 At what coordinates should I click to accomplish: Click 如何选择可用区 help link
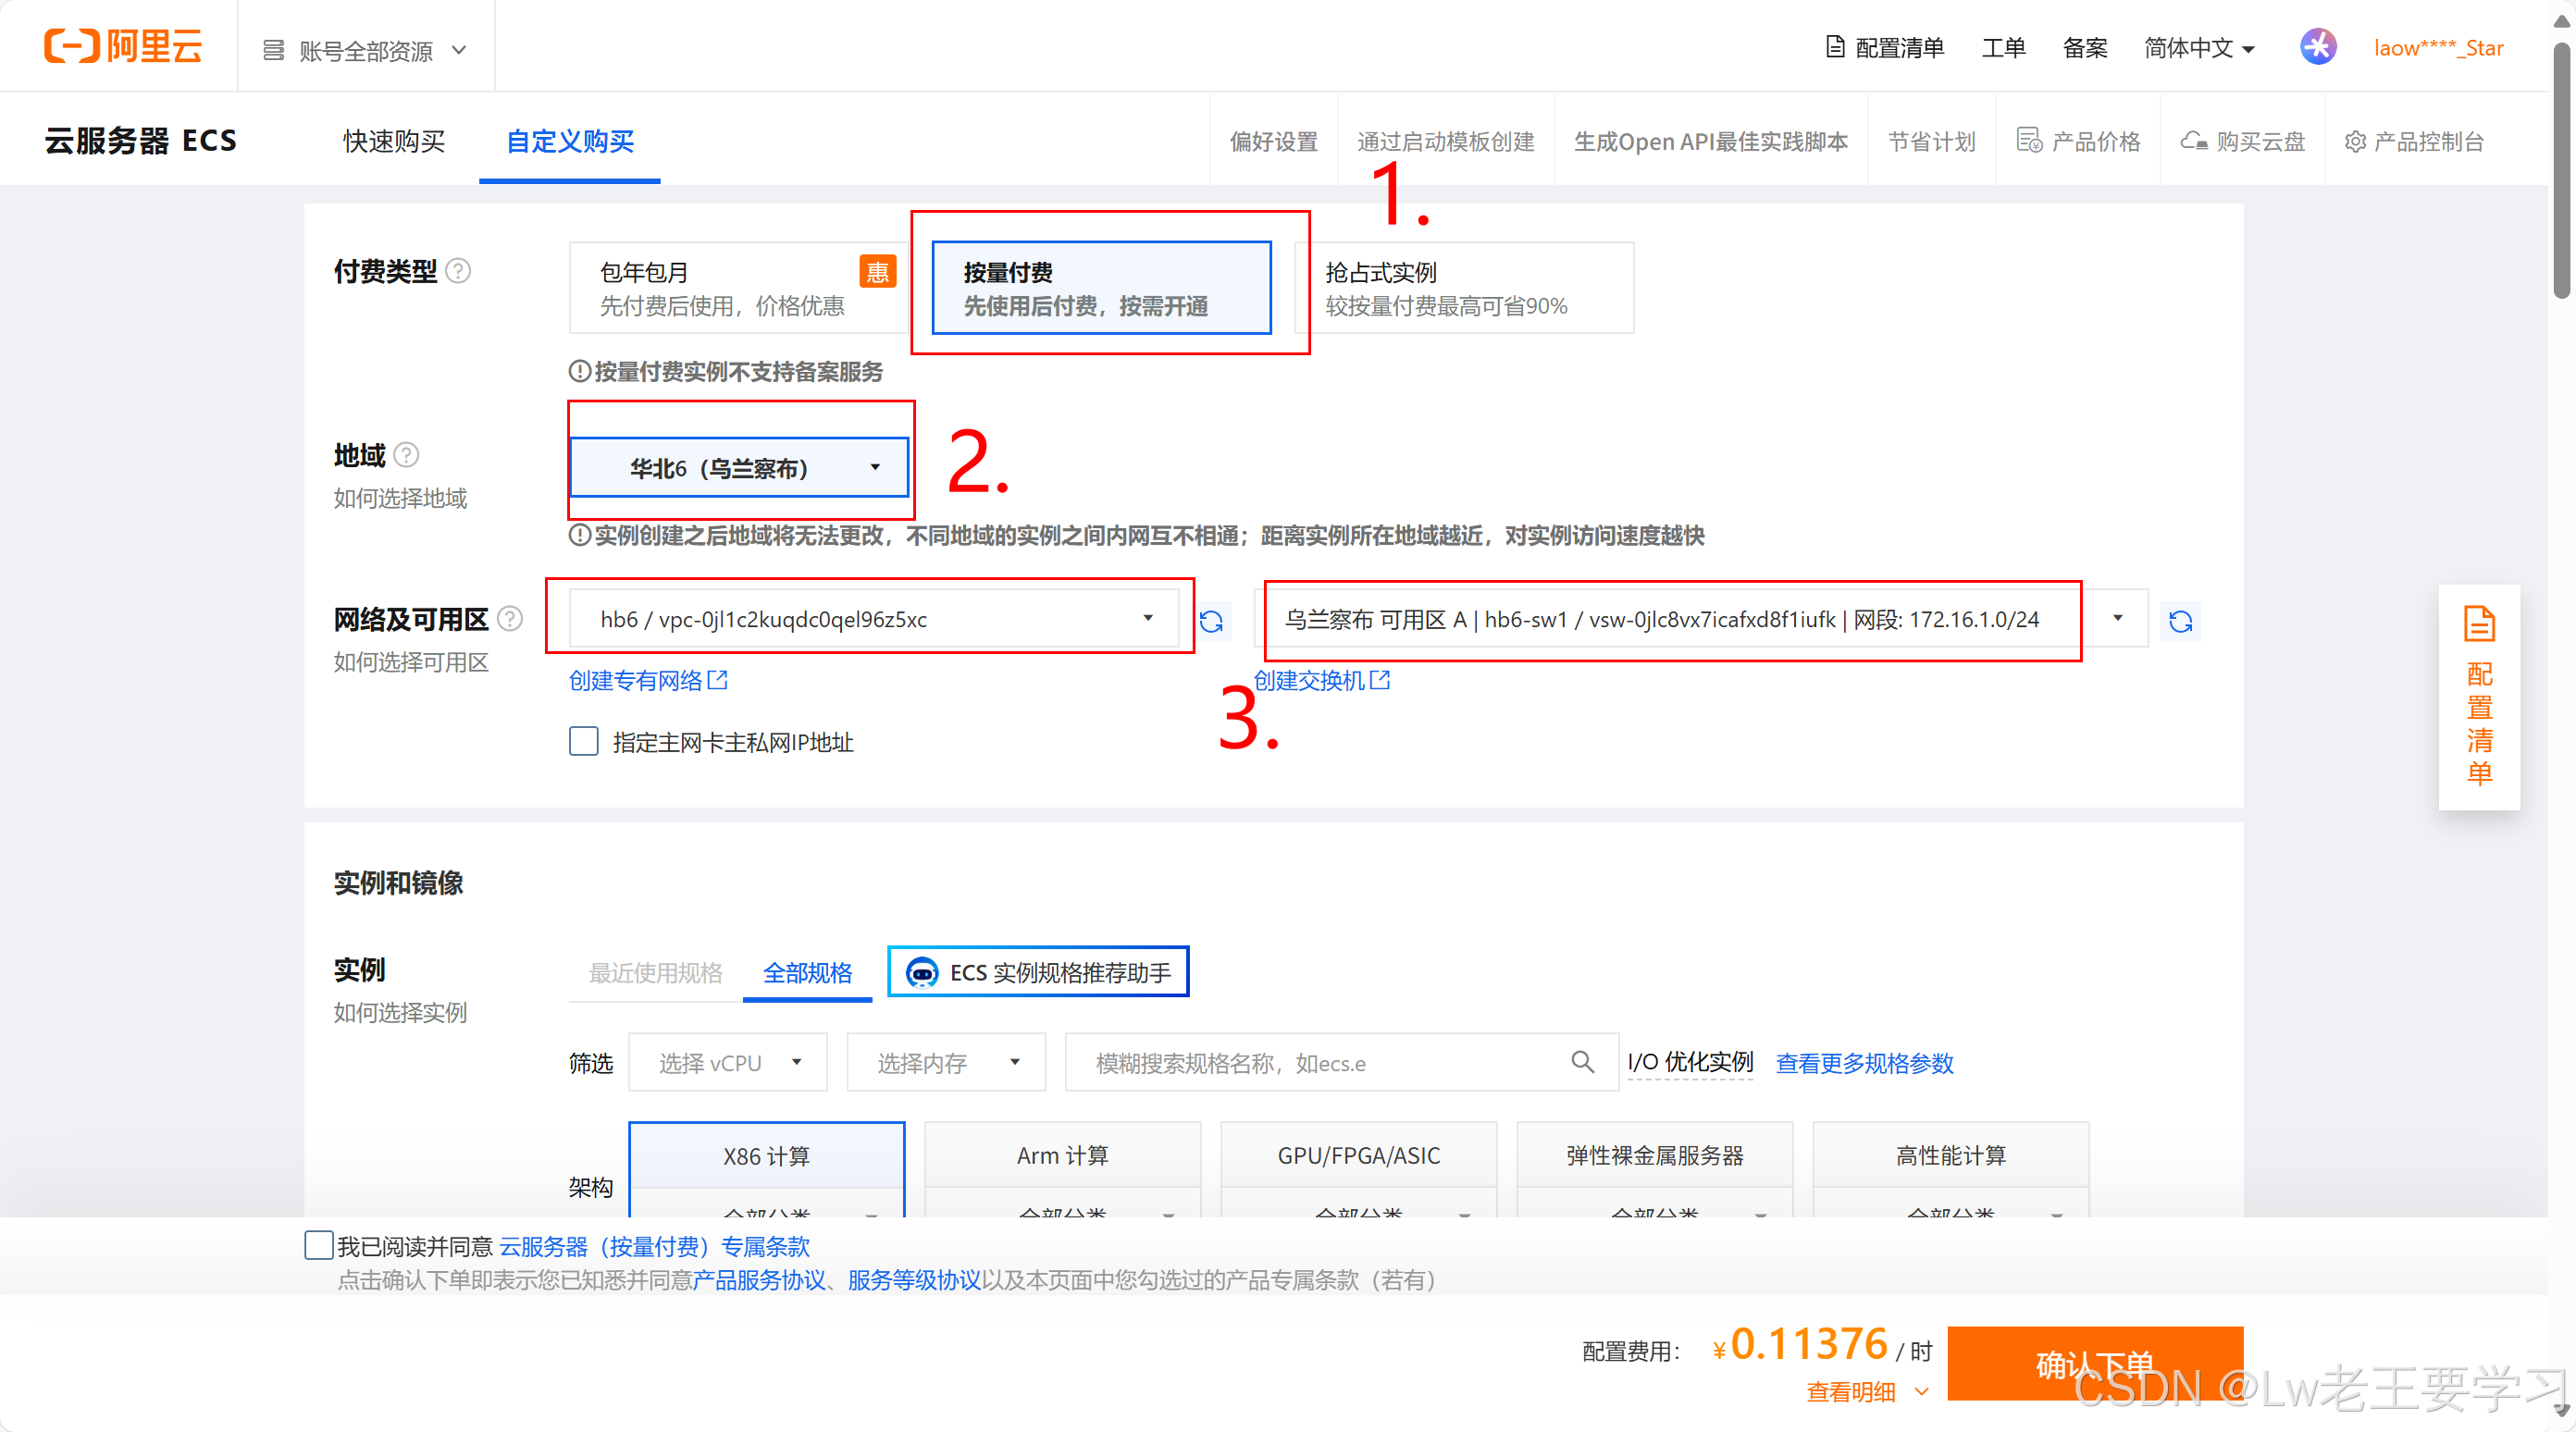point(411,662)
